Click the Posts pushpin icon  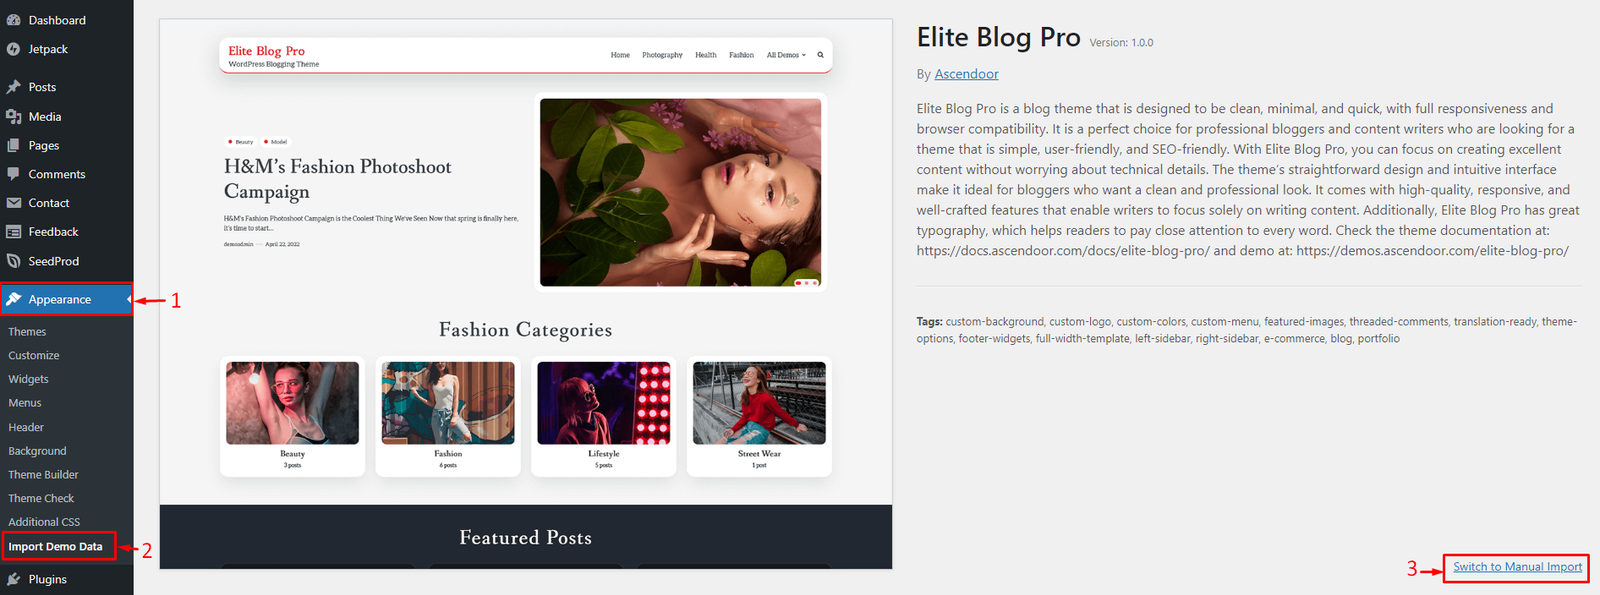coord(13,87)
